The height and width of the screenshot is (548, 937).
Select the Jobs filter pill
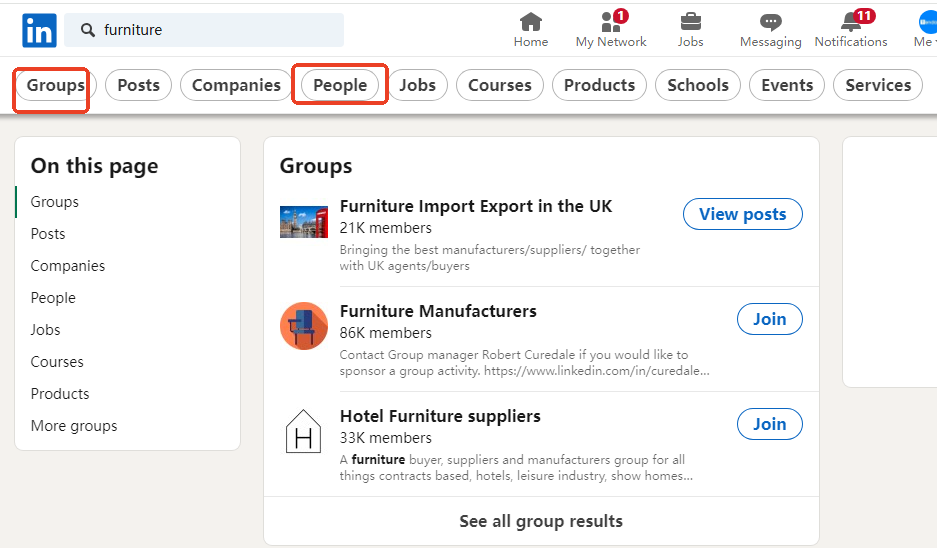[x=417, y=85]
